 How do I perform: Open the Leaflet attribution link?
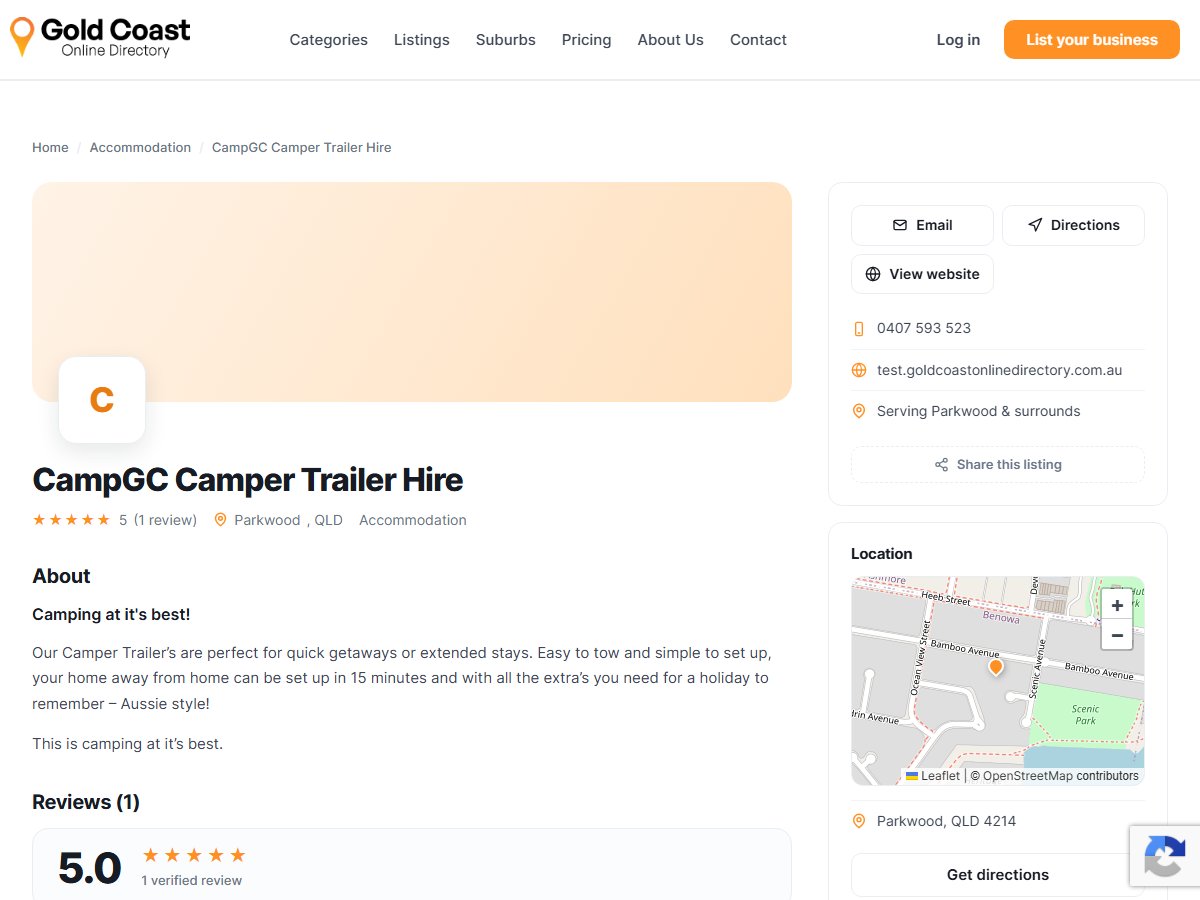(933, 775)
